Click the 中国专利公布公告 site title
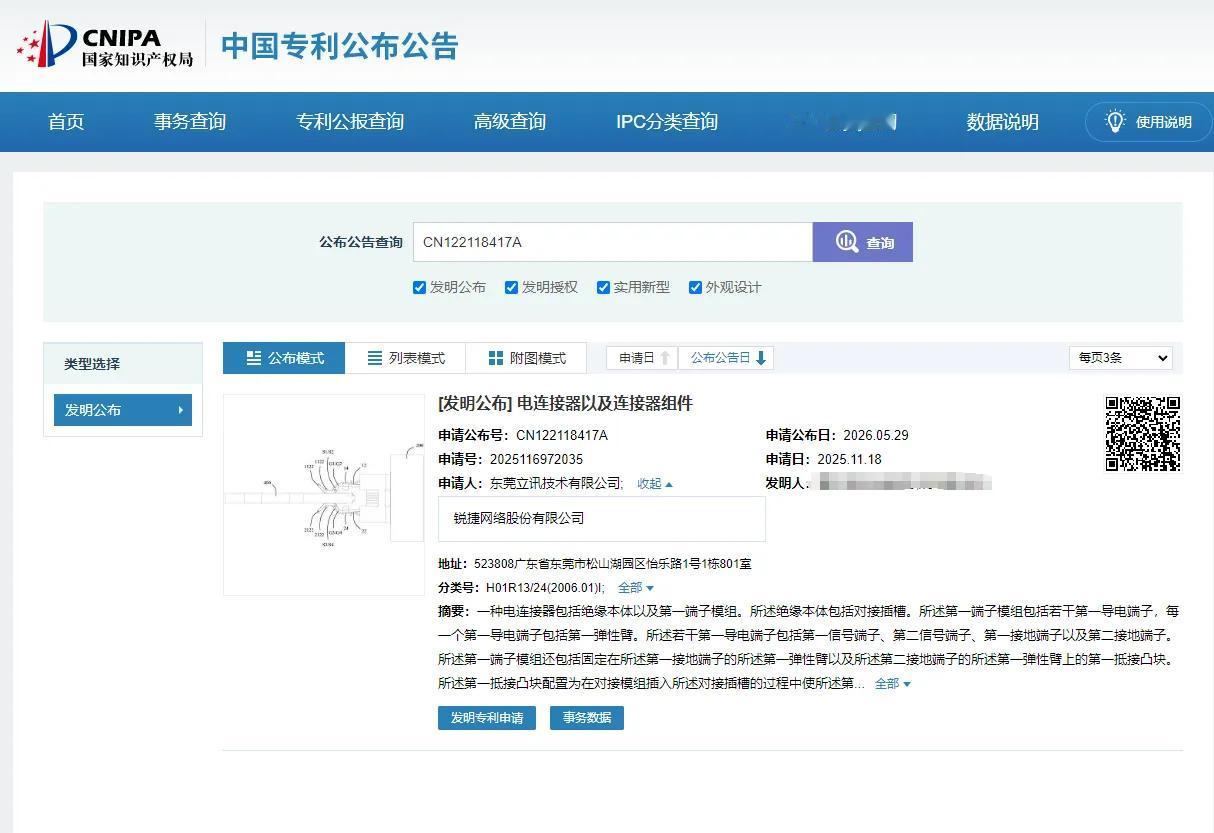 tap(340, 46)
